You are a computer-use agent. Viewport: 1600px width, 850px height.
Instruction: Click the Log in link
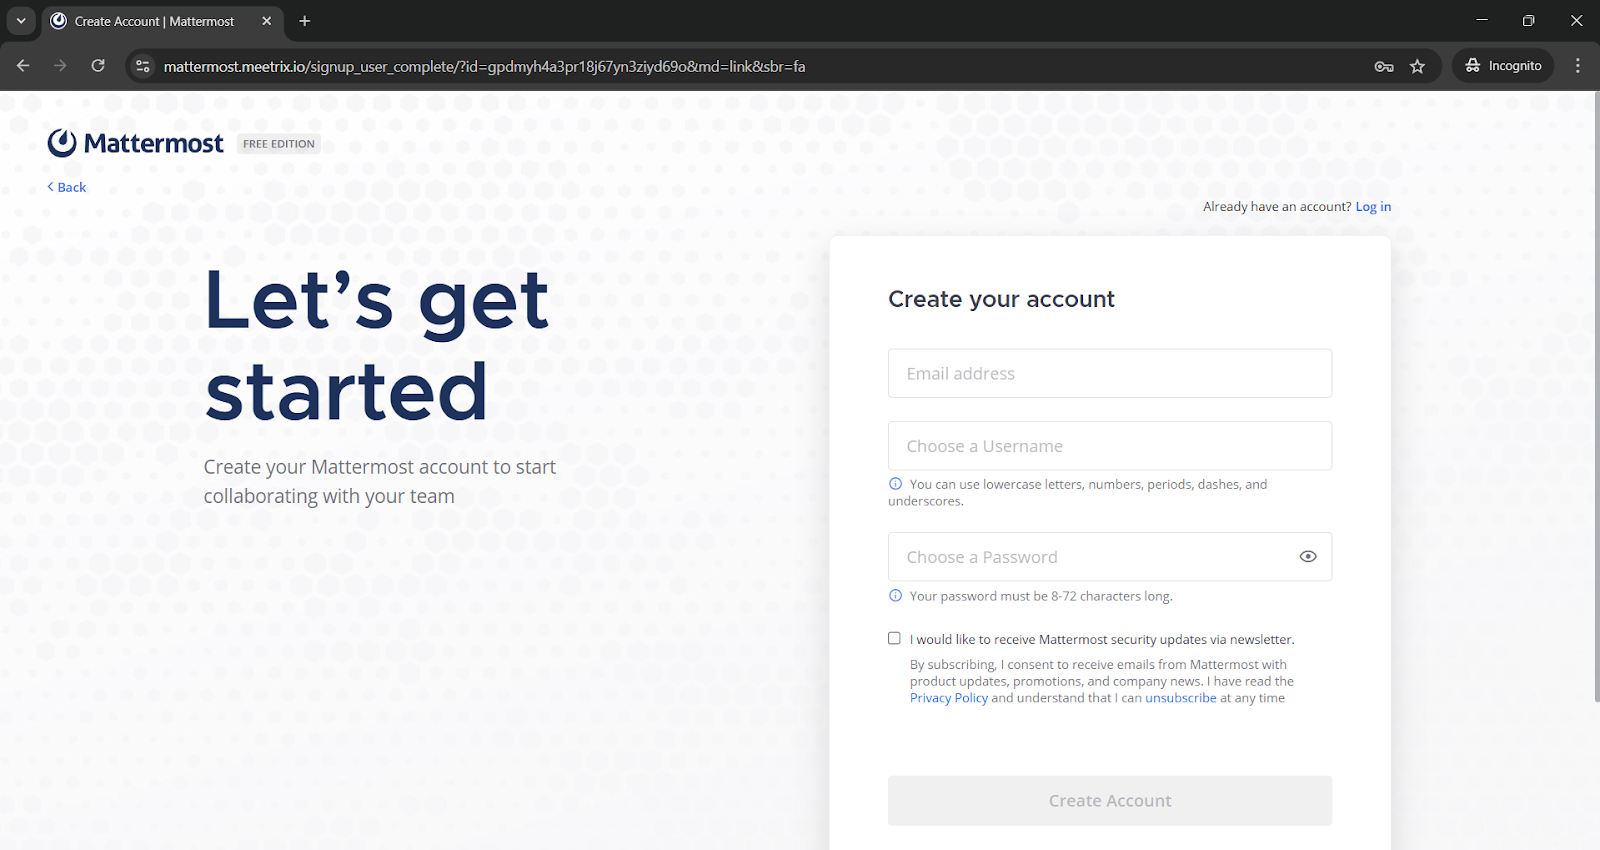pyautogui.click(x=1372, y=206)
